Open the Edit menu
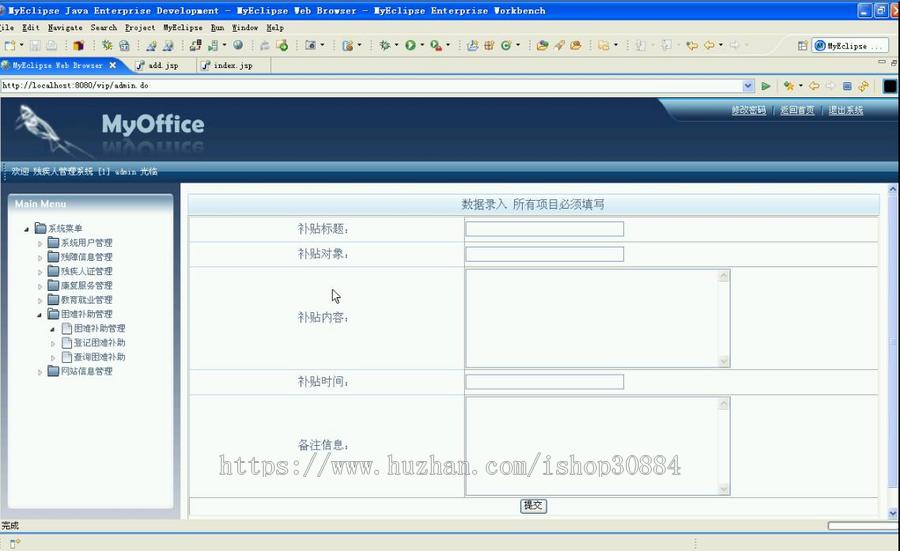900x551 pixels. click(x=30, y=28)
